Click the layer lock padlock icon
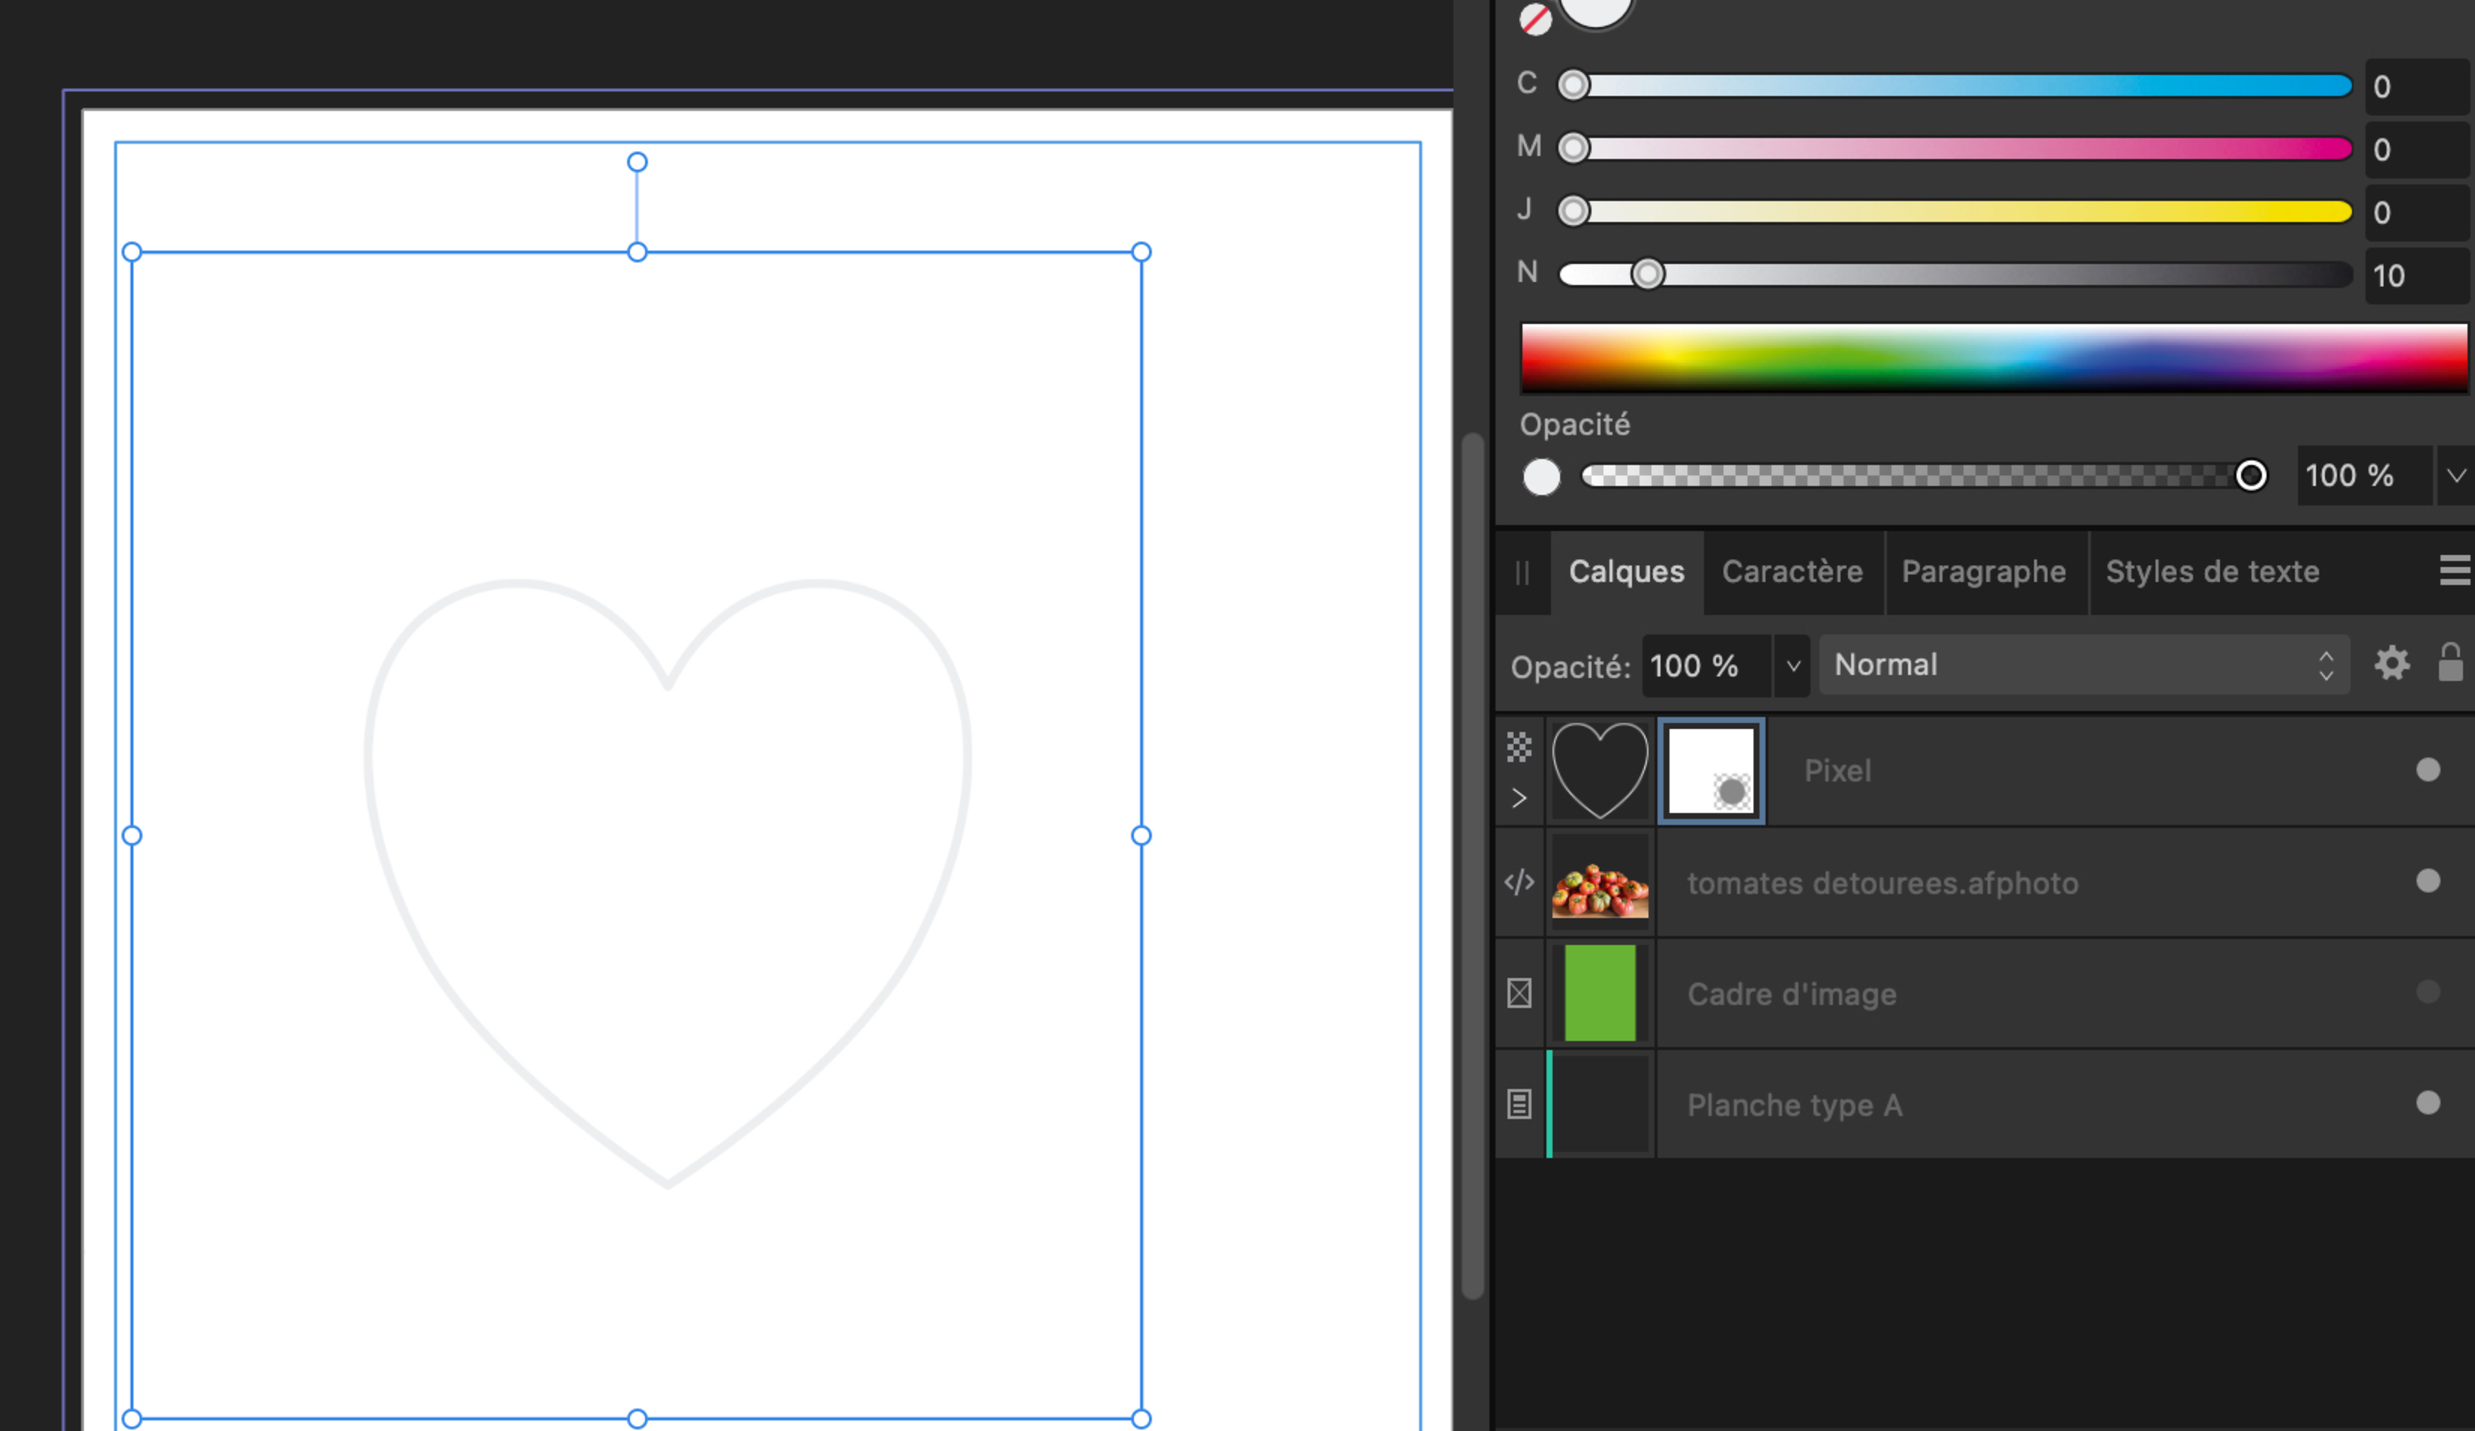 pyautogui.click(x=2449, y=663)
